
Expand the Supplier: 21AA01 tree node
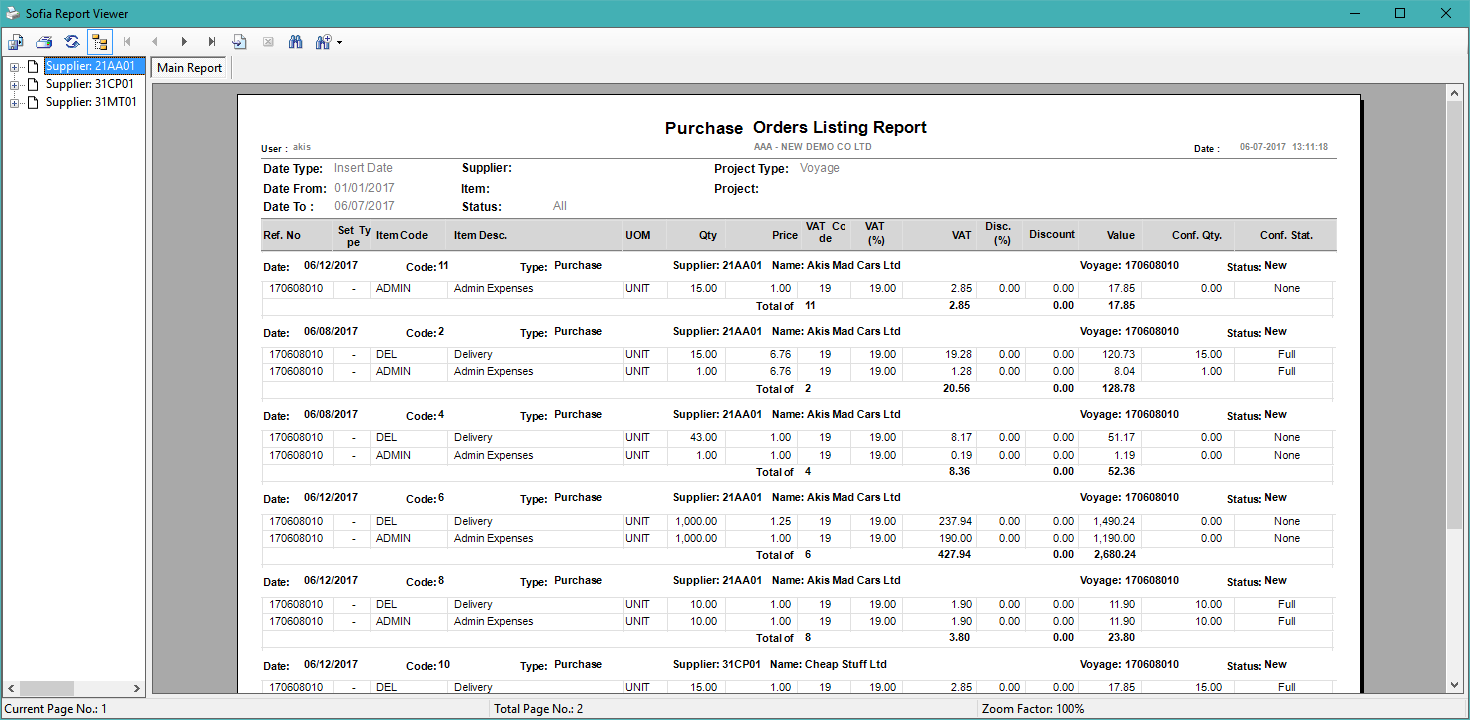tap(15, 67)
